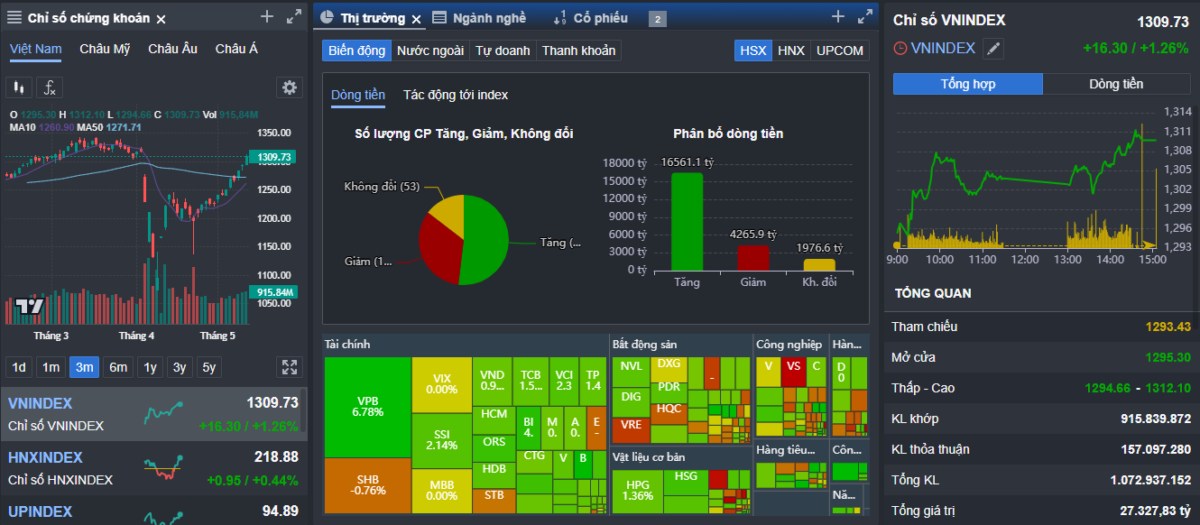Click the HNXINDEX sparkline mini chart

[x=163, y=467]
